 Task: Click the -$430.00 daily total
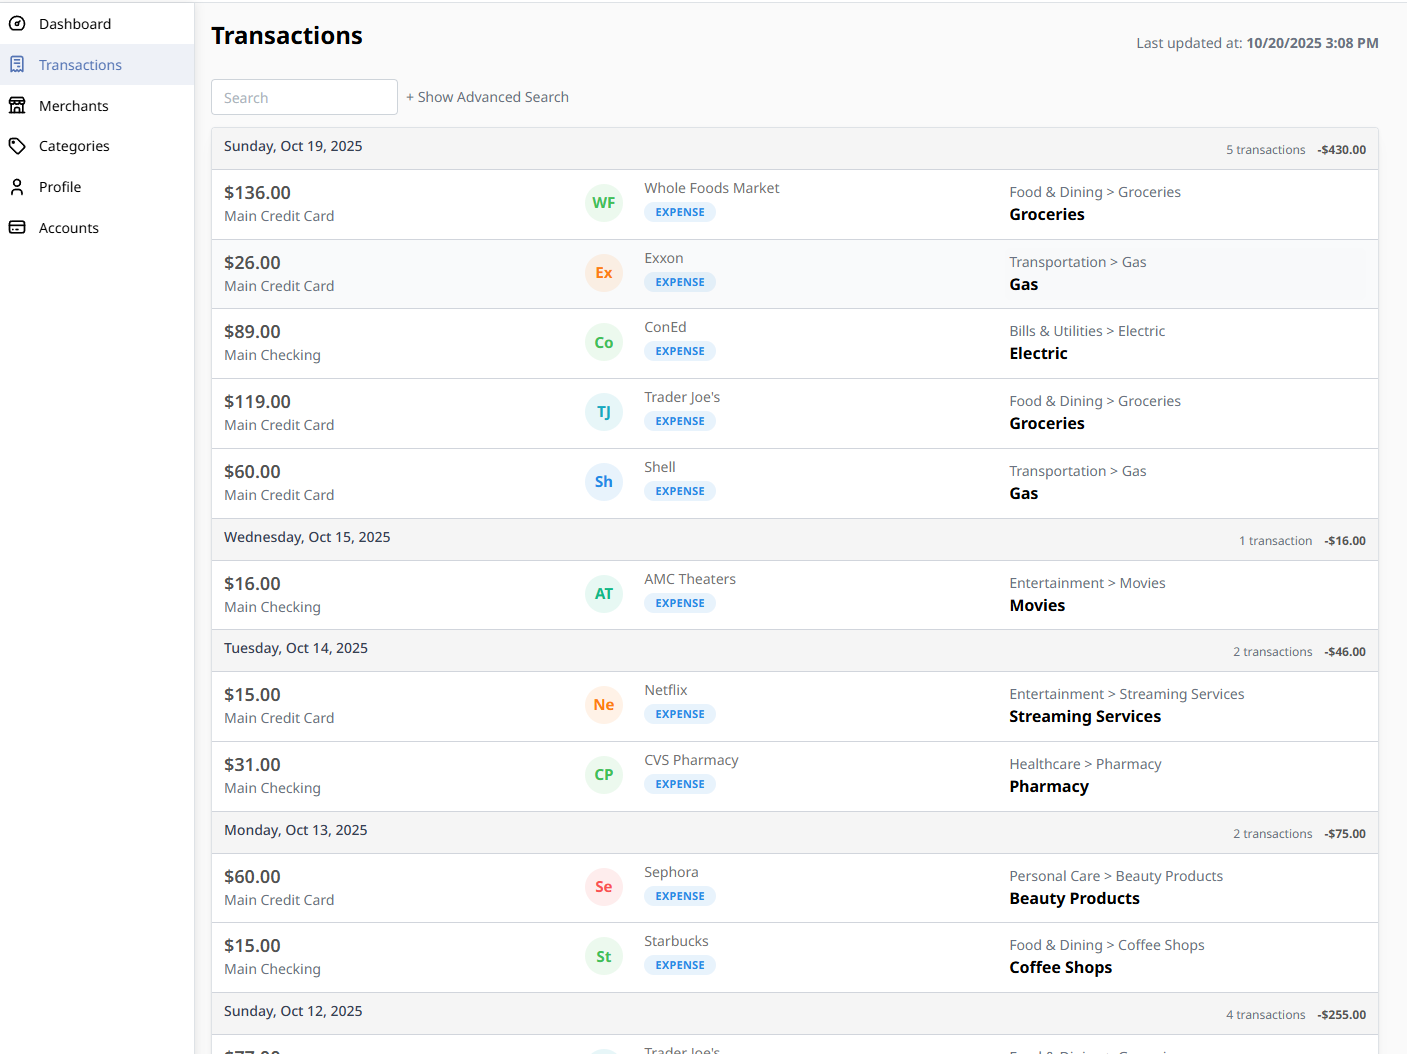(1341, 150)
